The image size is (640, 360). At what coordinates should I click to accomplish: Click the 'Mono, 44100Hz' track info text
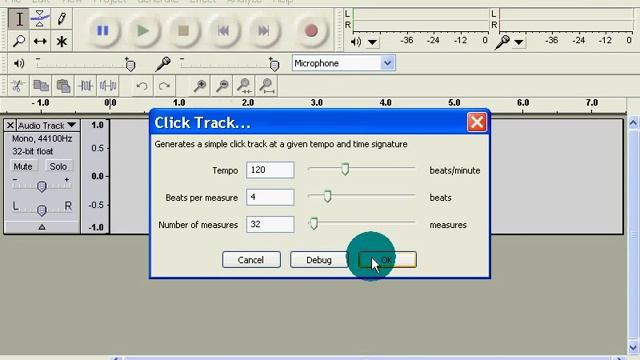(42, 139)
